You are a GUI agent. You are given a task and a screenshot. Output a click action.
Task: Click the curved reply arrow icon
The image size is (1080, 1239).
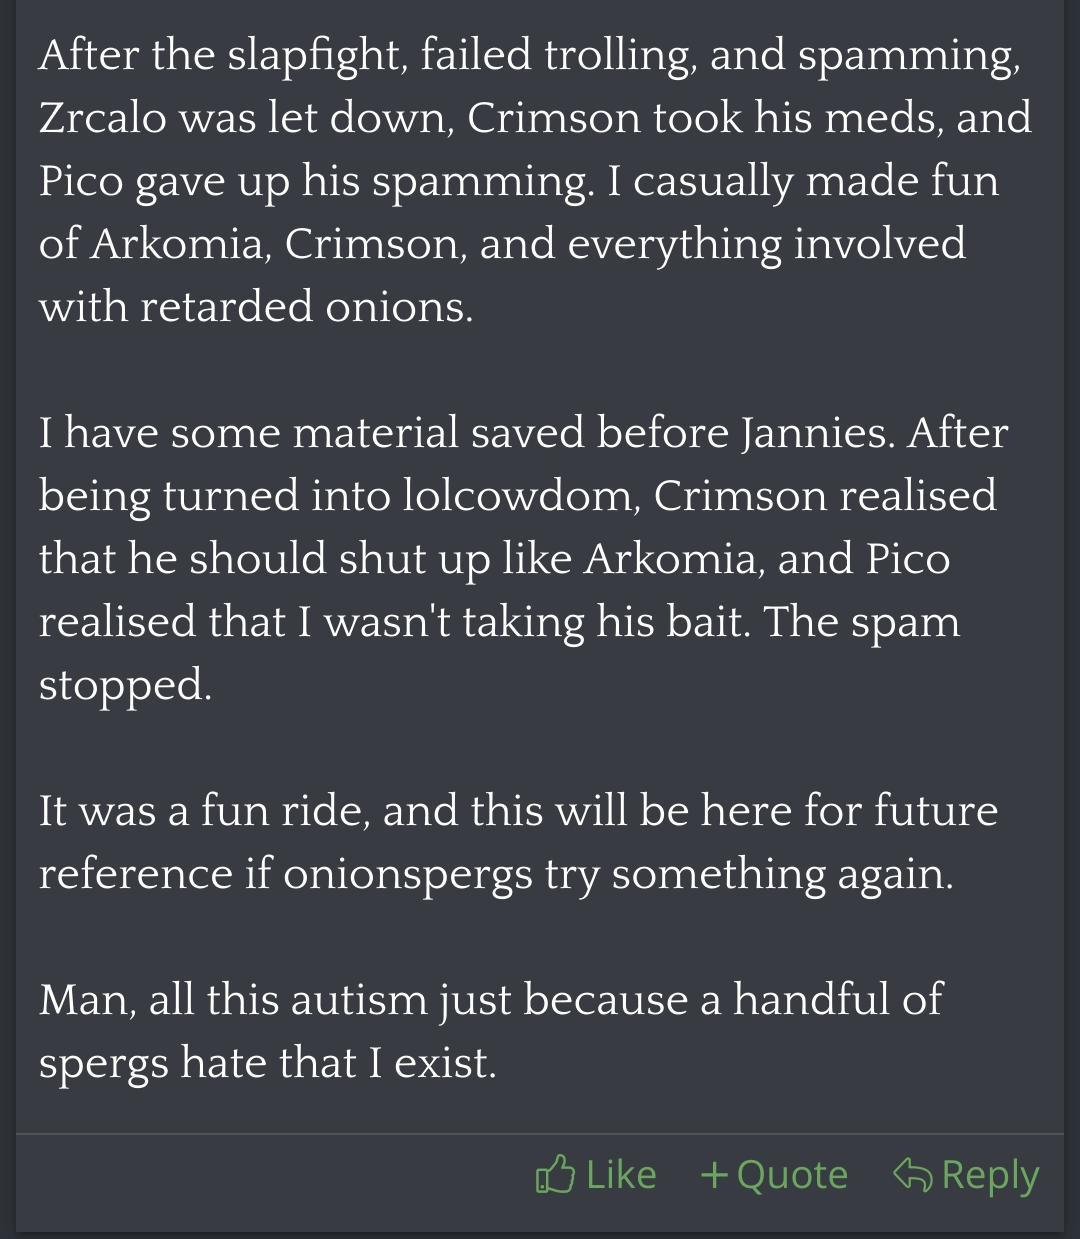pyautogui.click(x=912, y=1175)
